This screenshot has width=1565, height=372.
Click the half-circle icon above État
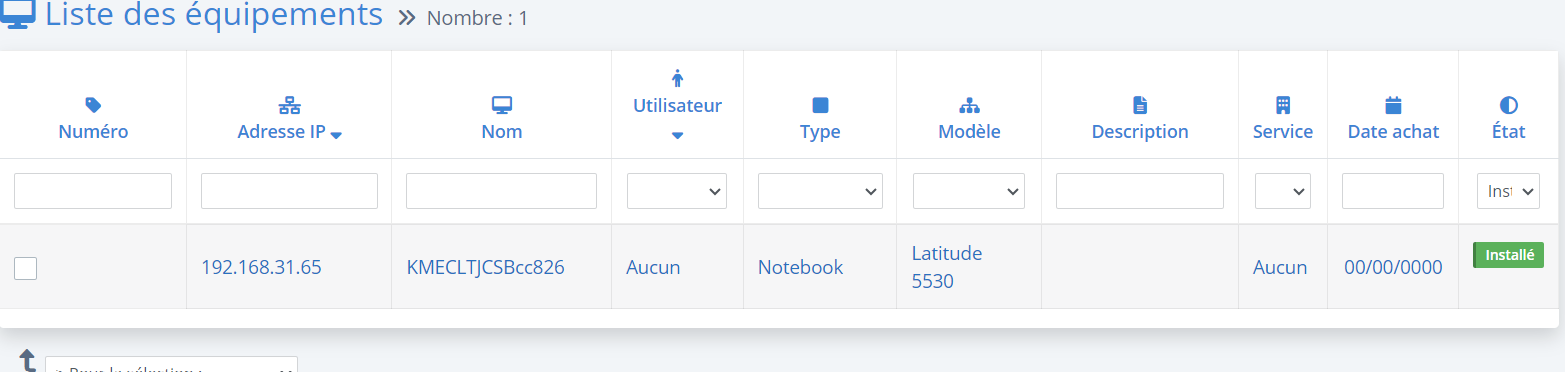click(x=1509, y=105)
